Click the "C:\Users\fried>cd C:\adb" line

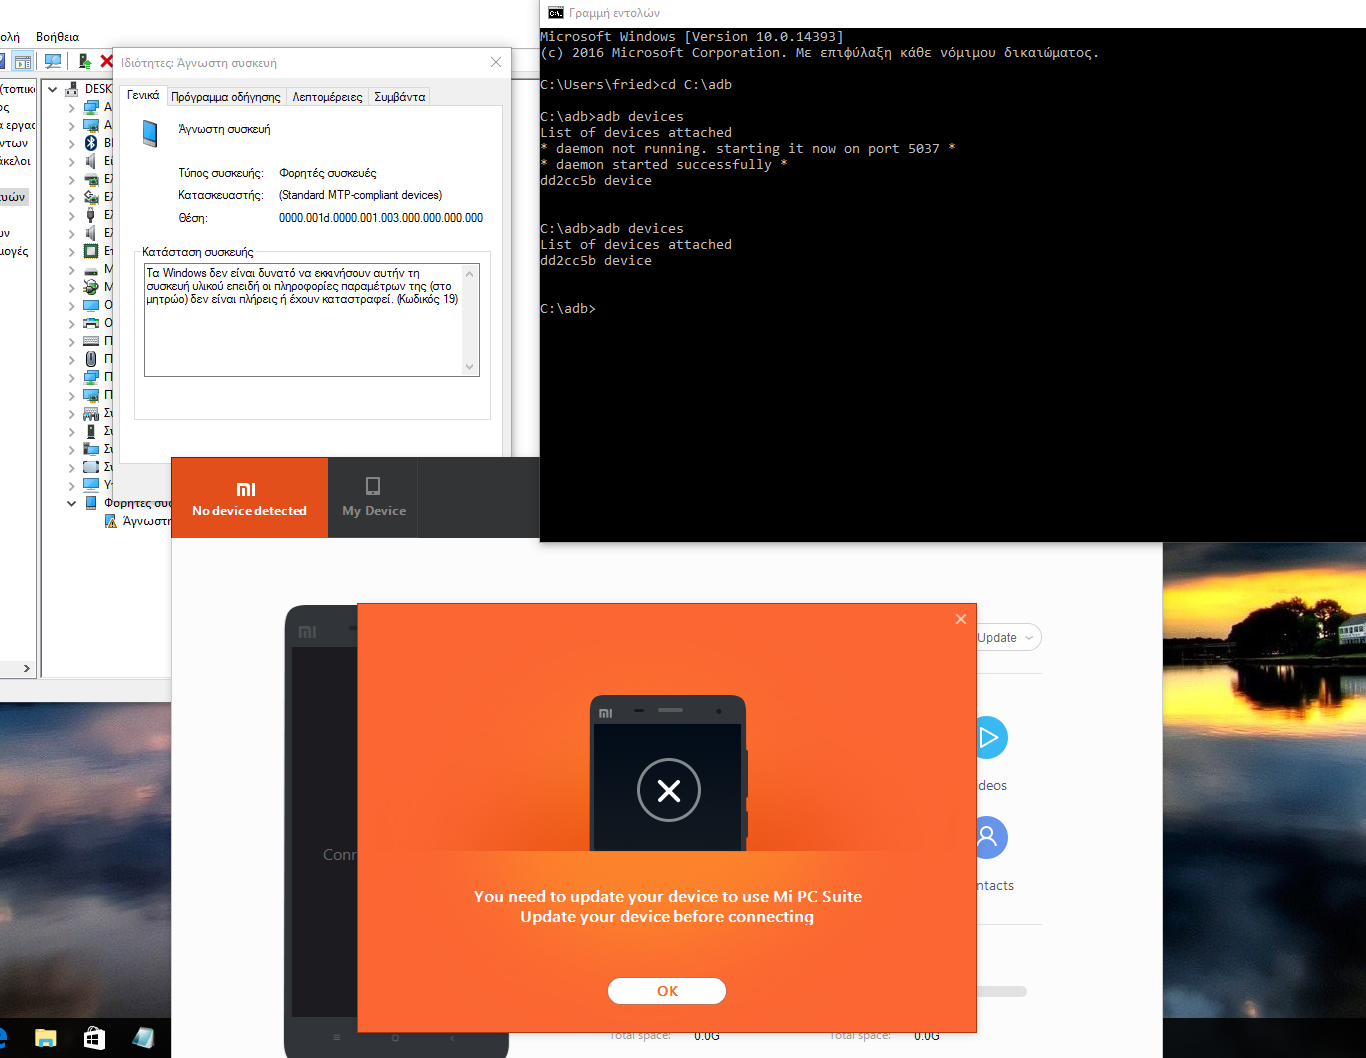click(x=636, y=85)
